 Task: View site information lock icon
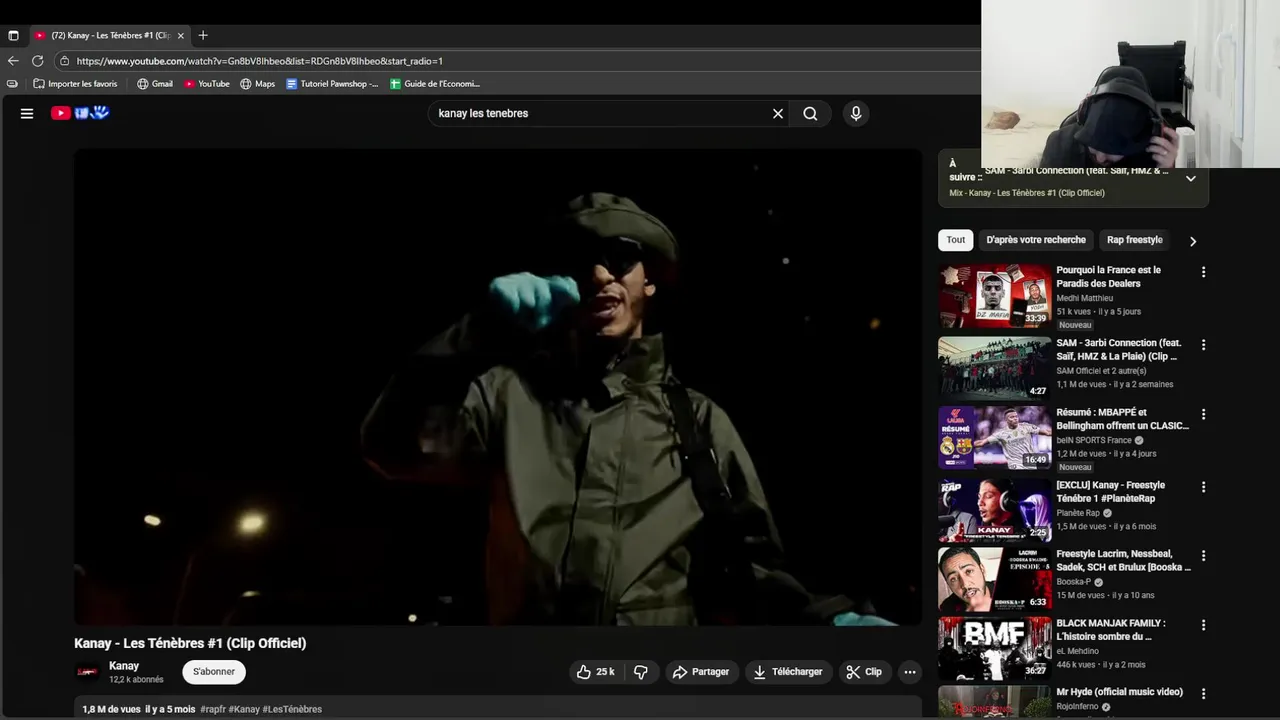(x=64, y=61)
